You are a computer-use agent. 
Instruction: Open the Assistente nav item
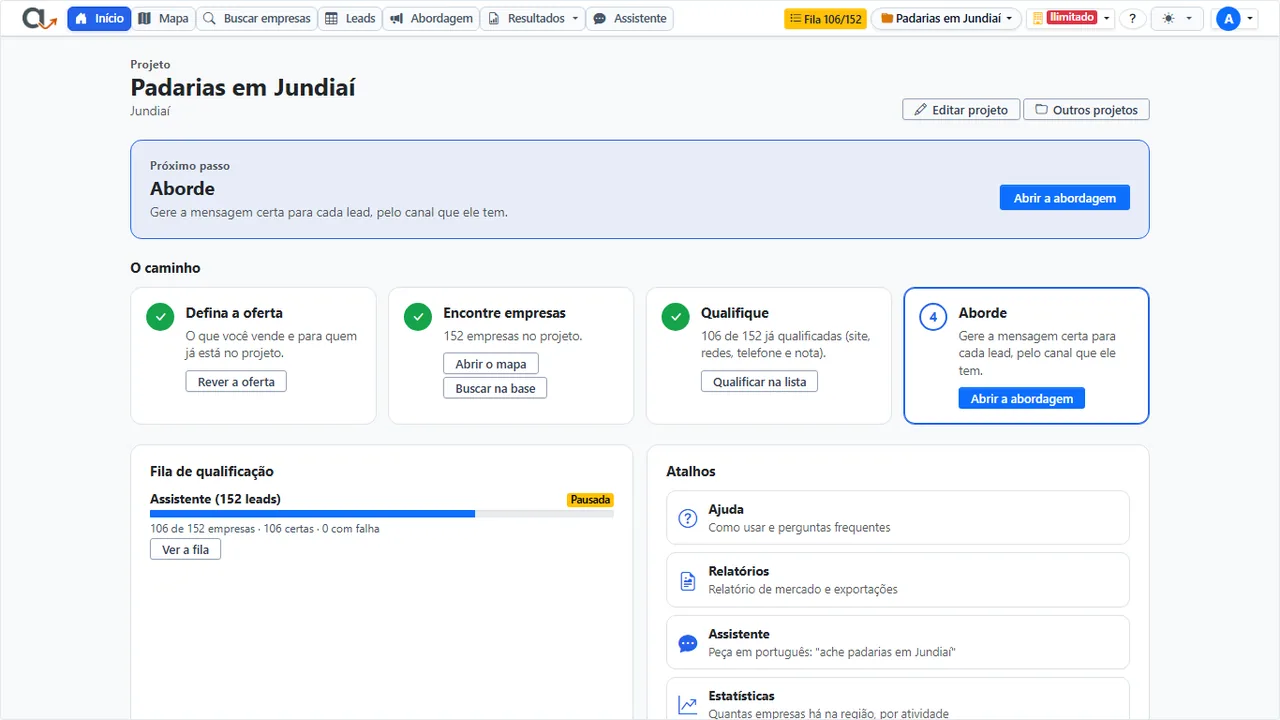click(630, 18)
